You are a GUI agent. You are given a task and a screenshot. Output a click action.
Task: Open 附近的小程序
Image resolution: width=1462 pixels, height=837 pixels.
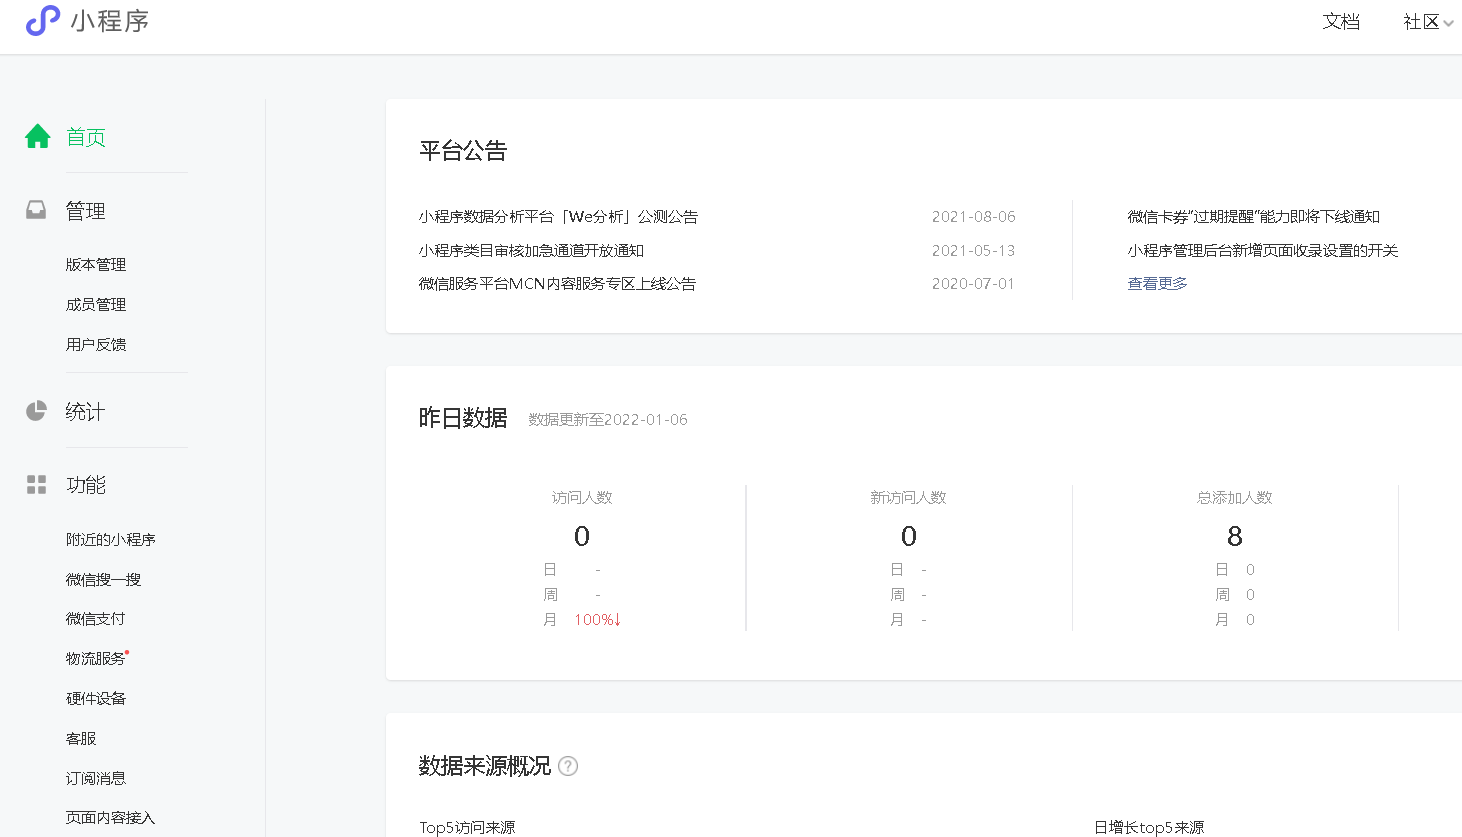pos(111,539)
